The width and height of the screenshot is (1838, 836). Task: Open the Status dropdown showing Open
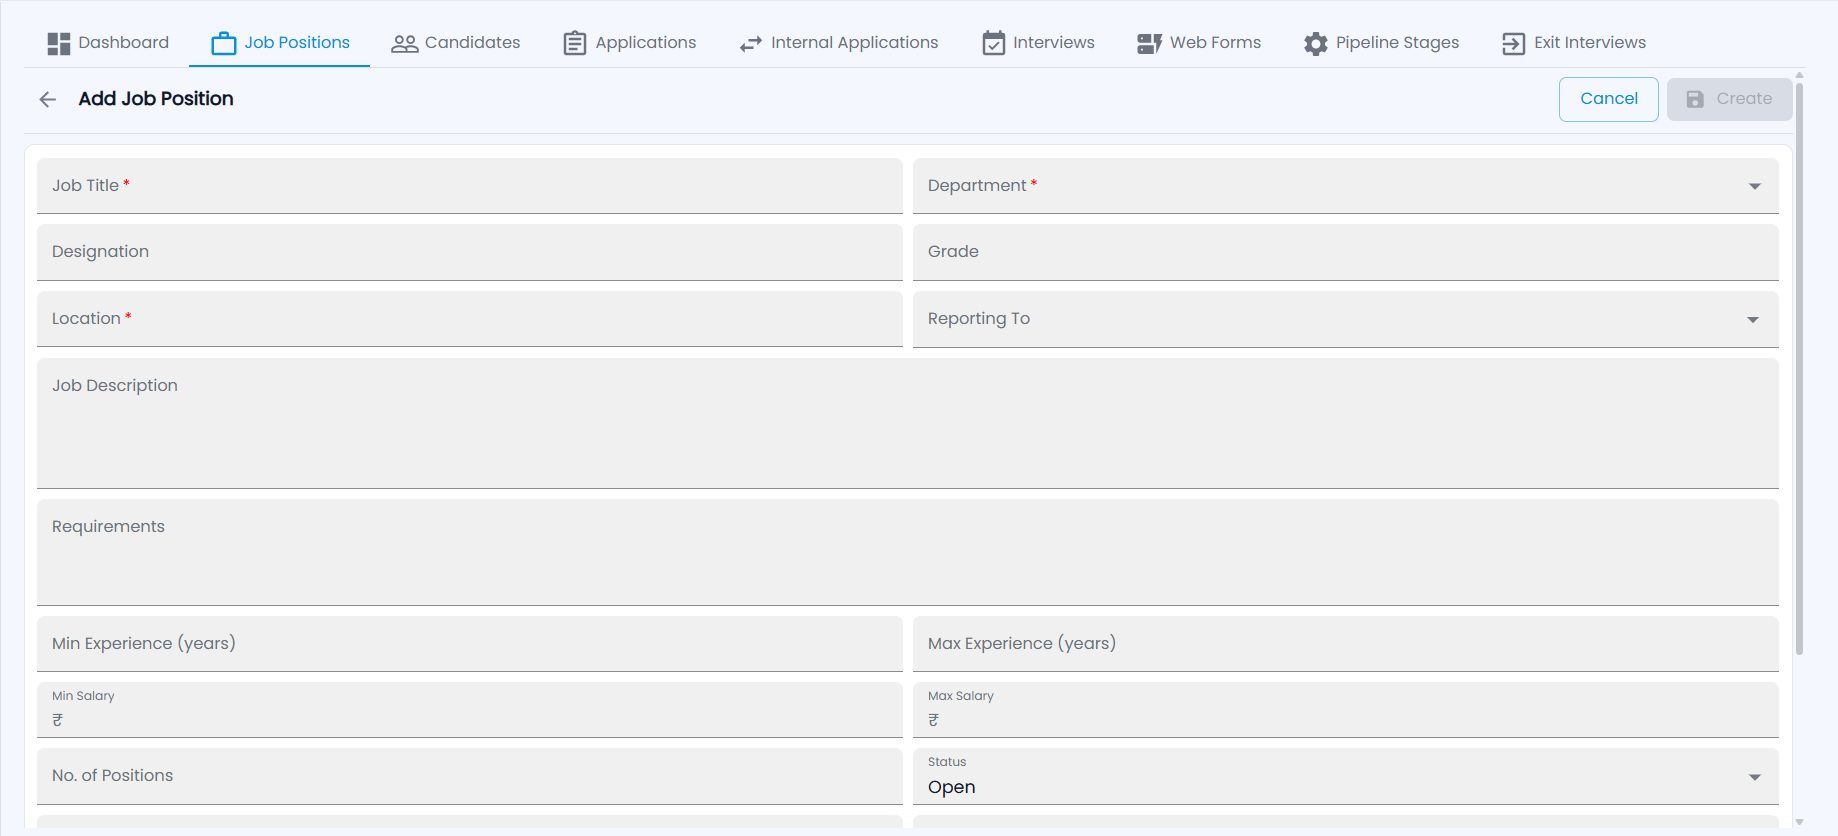(x=1346, y=776)
